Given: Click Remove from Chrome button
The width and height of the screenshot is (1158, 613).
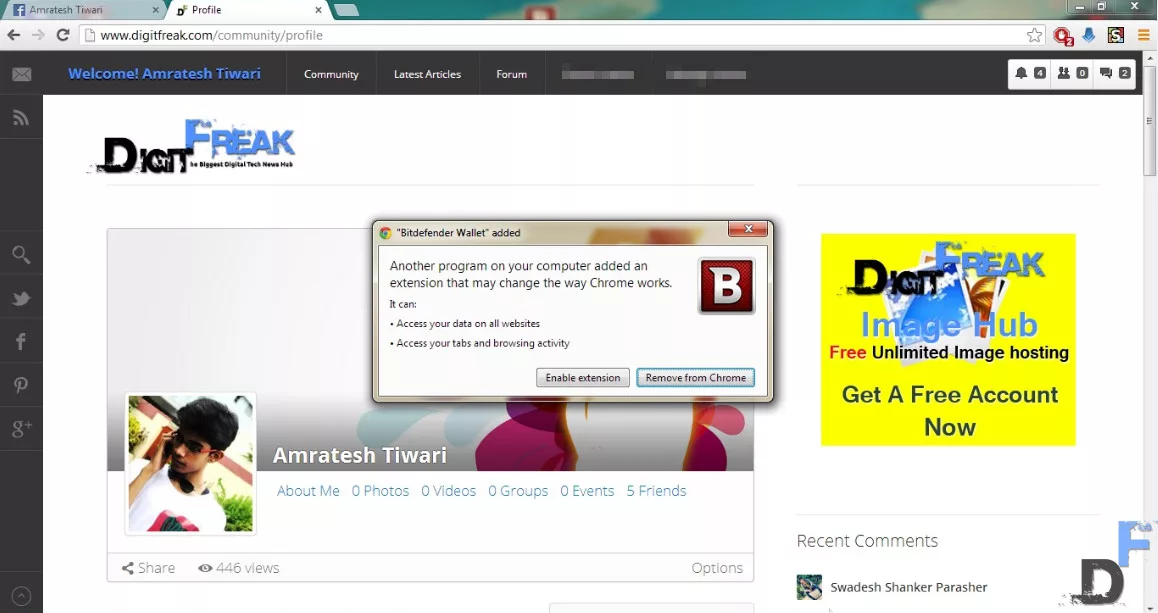Looking at the screenshot, I should (696, 377).
